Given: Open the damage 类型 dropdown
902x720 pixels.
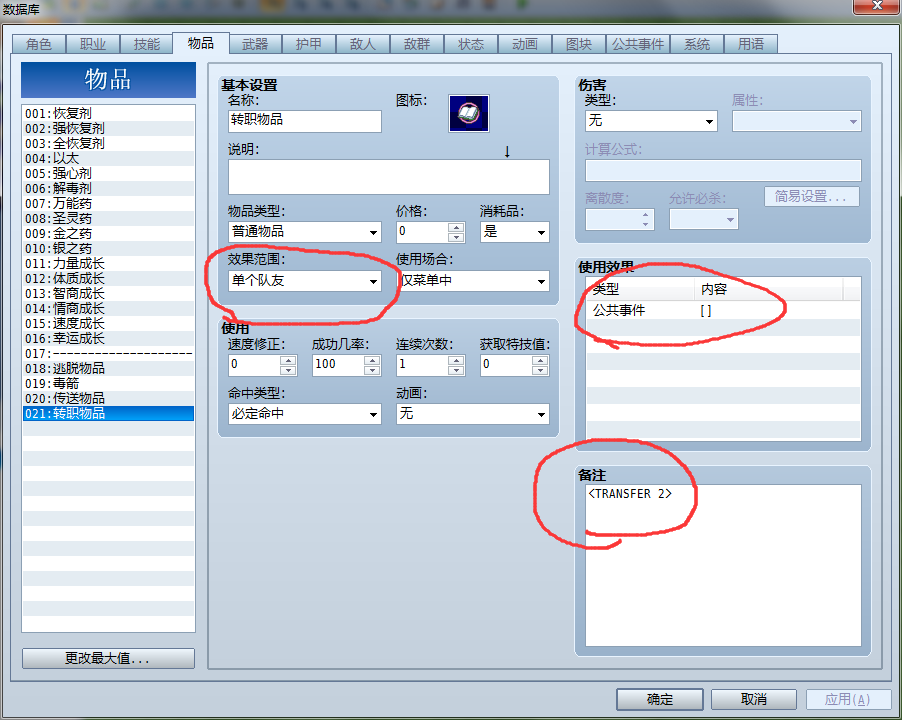Looking at the screenshot, I should click(651, 121).
